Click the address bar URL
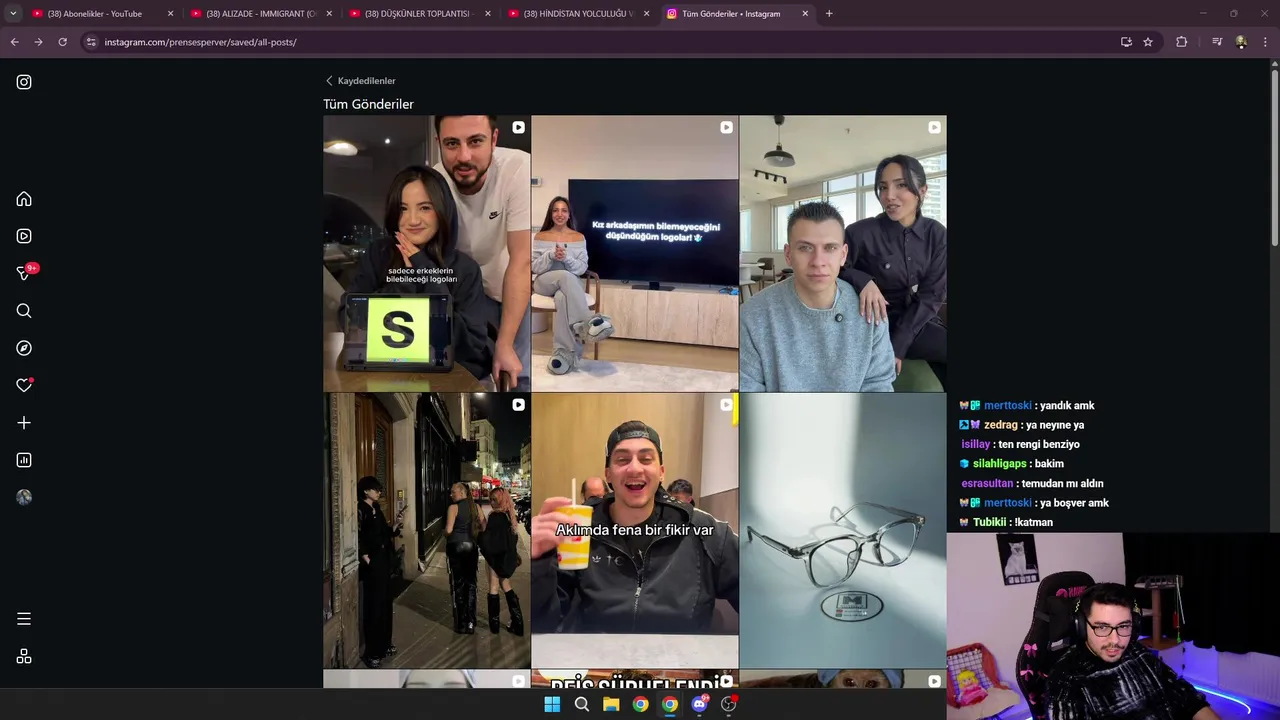The width and height of the screenshot is (1280, 720). [200, 42]
